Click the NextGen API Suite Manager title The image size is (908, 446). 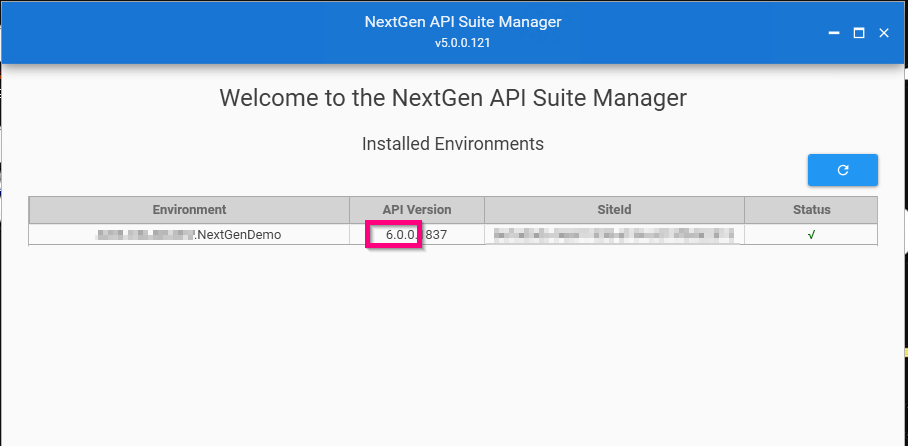[463, 22]
